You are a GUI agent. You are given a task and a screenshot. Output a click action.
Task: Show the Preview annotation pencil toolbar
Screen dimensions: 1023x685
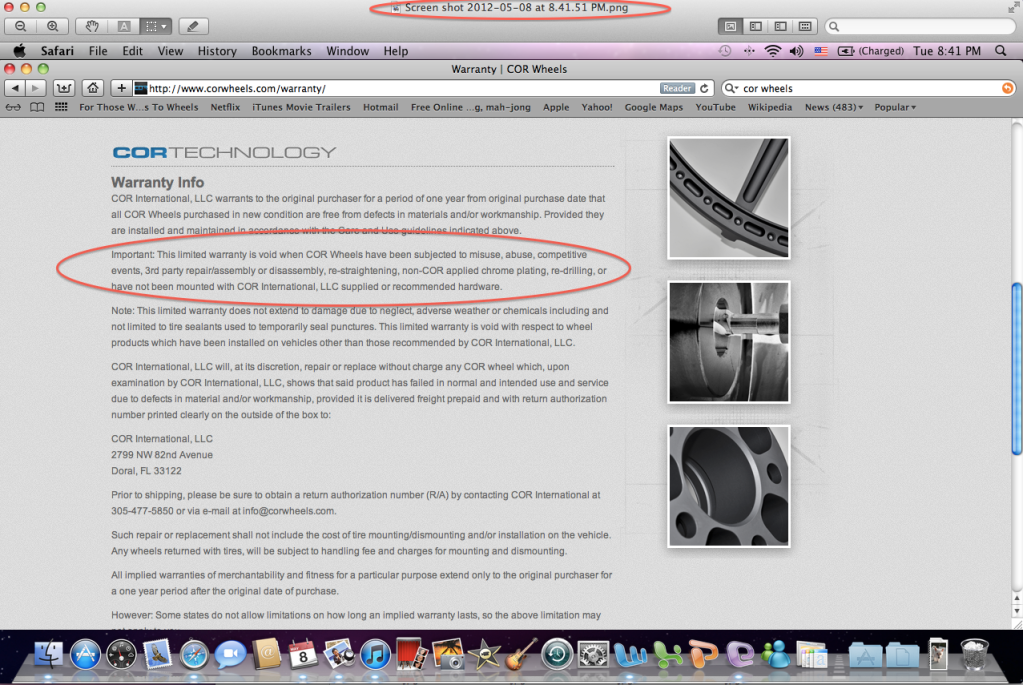click(x=192, y=27)
